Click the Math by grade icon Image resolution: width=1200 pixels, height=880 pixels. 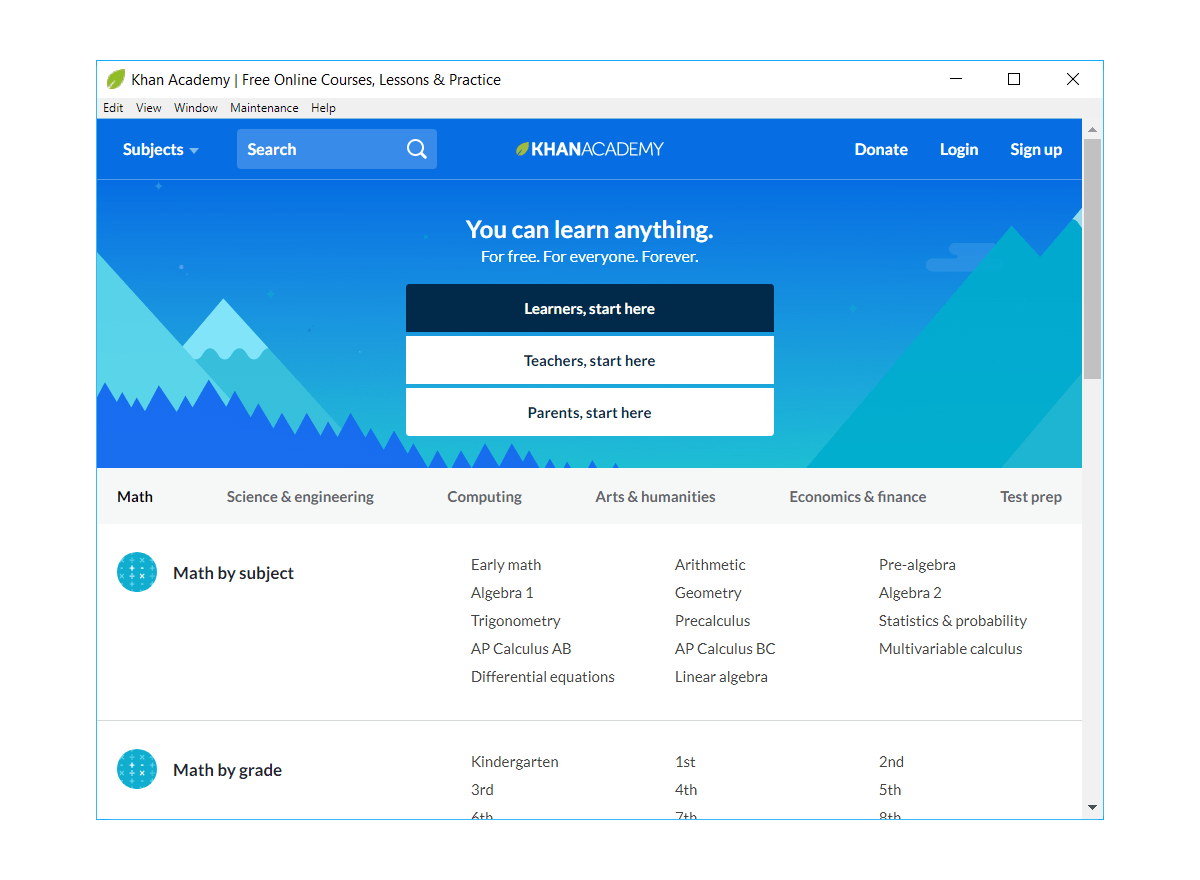[x=137, y=769]
